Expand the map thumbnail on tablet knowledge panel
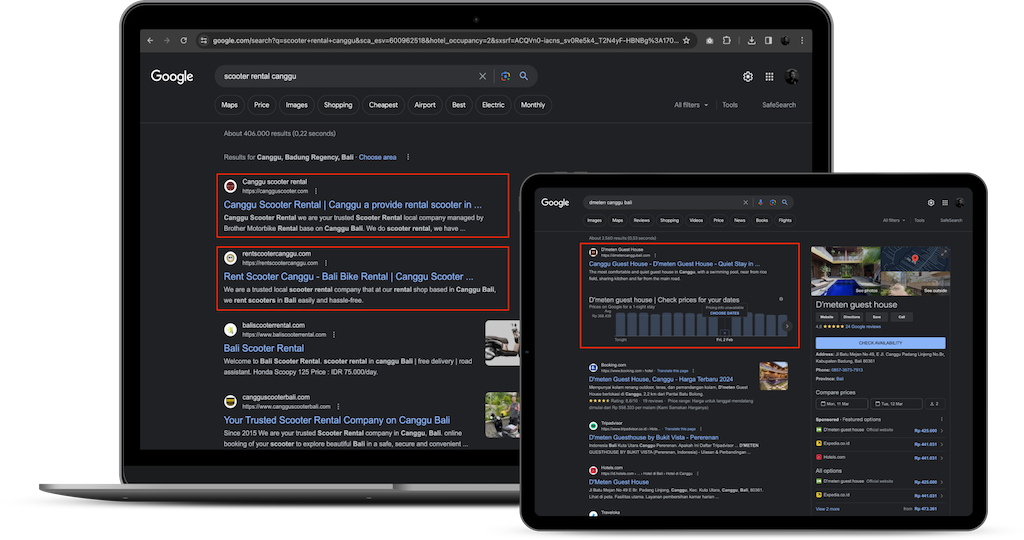 [x=944, y=252]
